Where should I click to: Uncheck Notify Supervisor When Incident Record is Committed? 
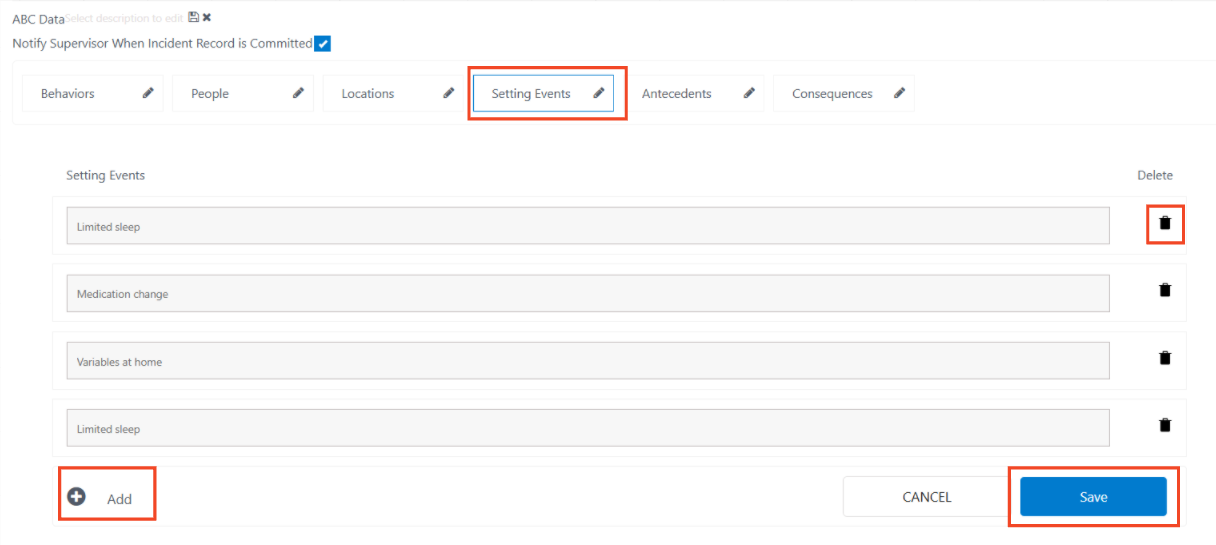(x=322, y=43)
